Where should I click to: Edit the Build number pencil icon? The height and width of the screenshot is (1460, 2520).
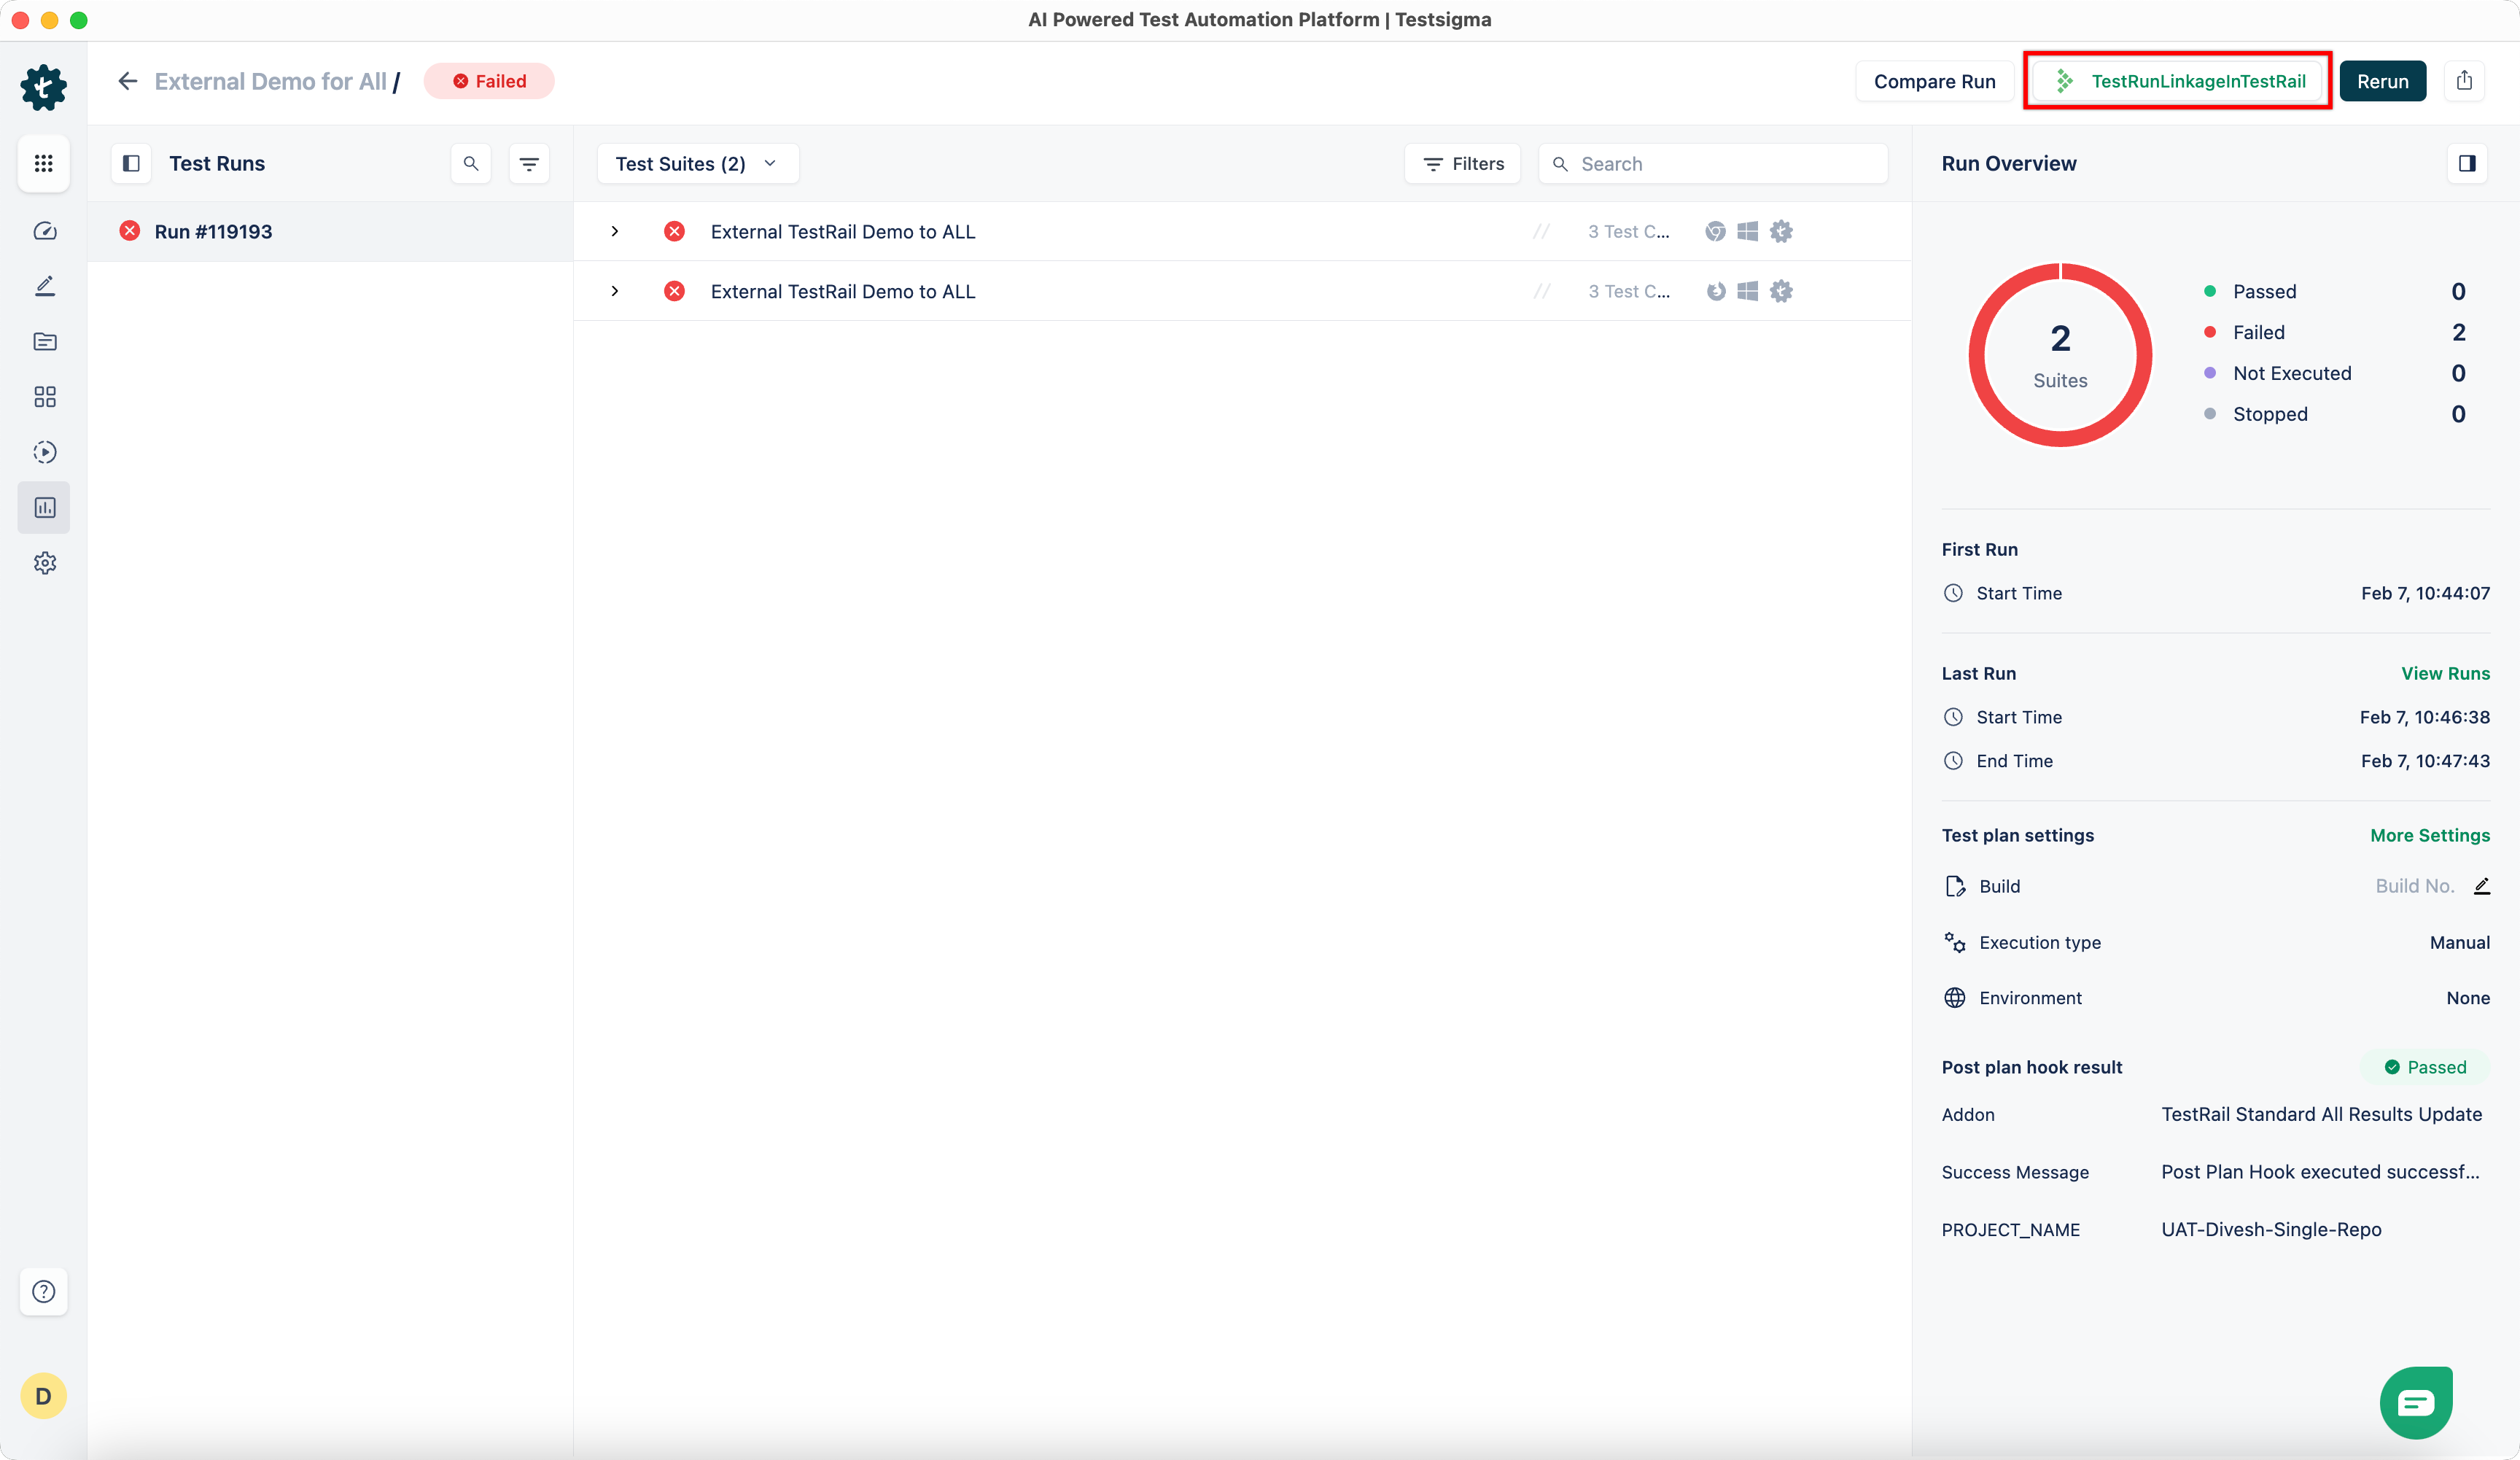click(2481, 886)
